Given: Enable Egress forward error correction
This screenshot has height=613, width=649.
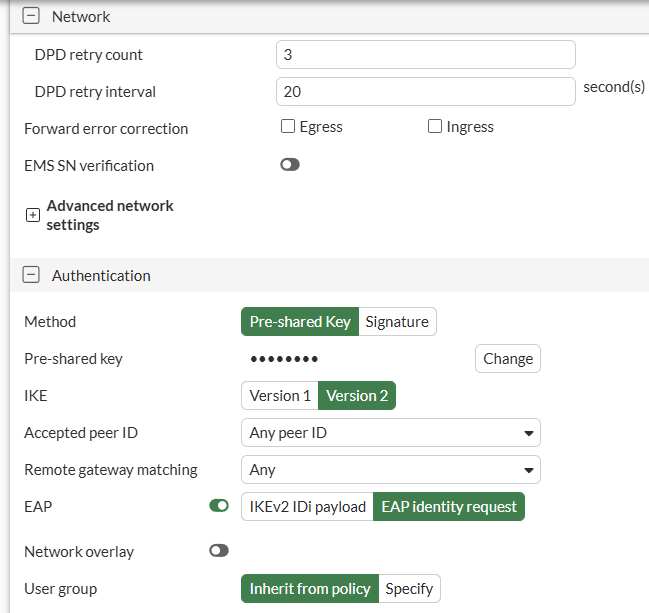Looking at the screenshot, I should 288,126.
